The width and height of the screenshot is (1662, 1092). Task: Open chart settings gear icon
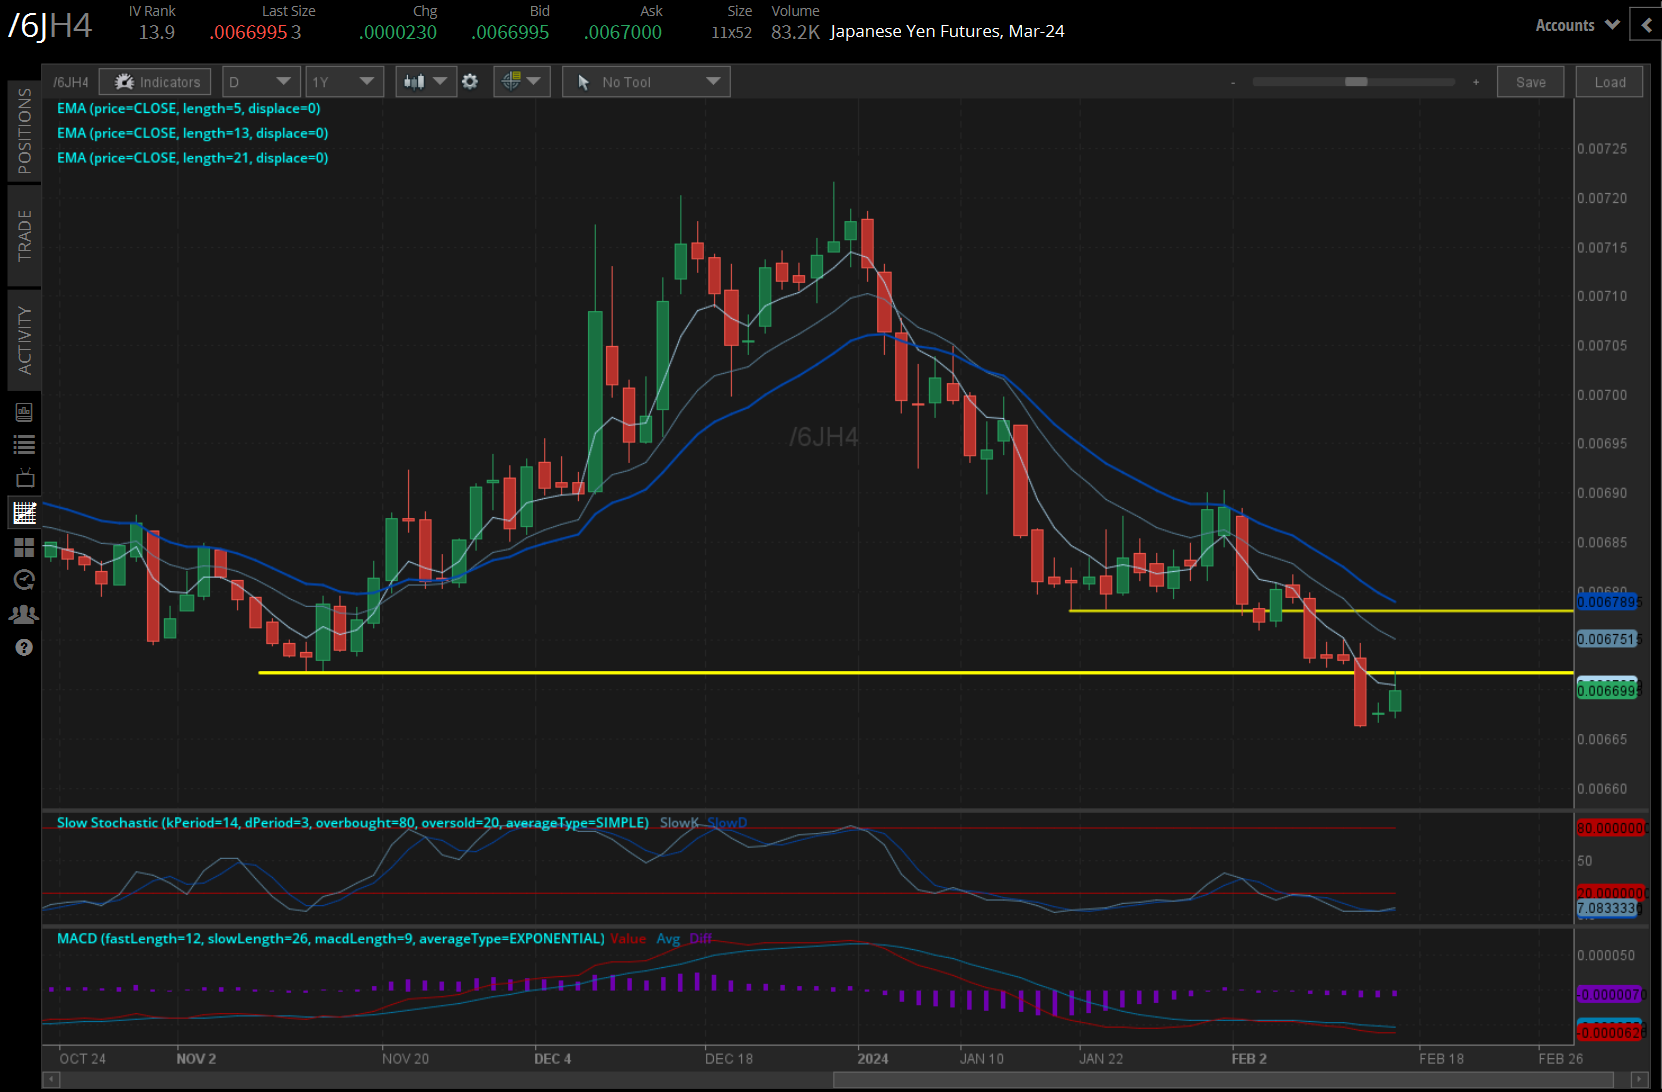pos(470,82)
